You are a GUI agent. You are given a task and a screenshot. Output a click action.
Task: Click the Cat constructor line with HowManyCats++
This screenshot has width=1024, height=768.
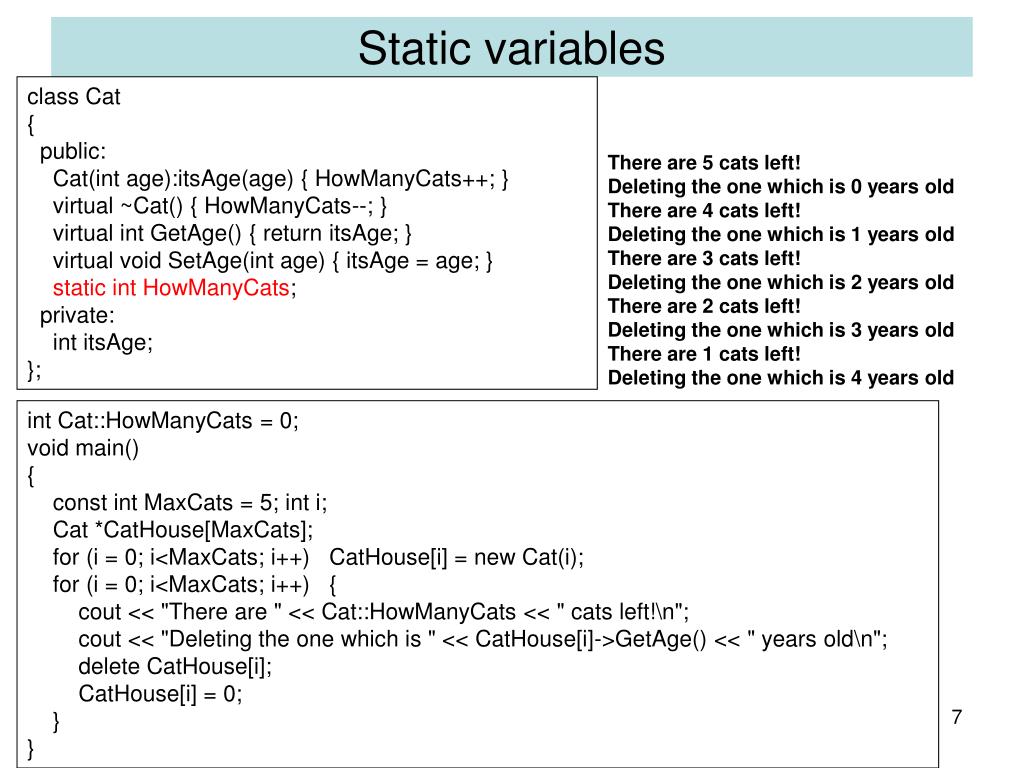(x=281, y=179)
